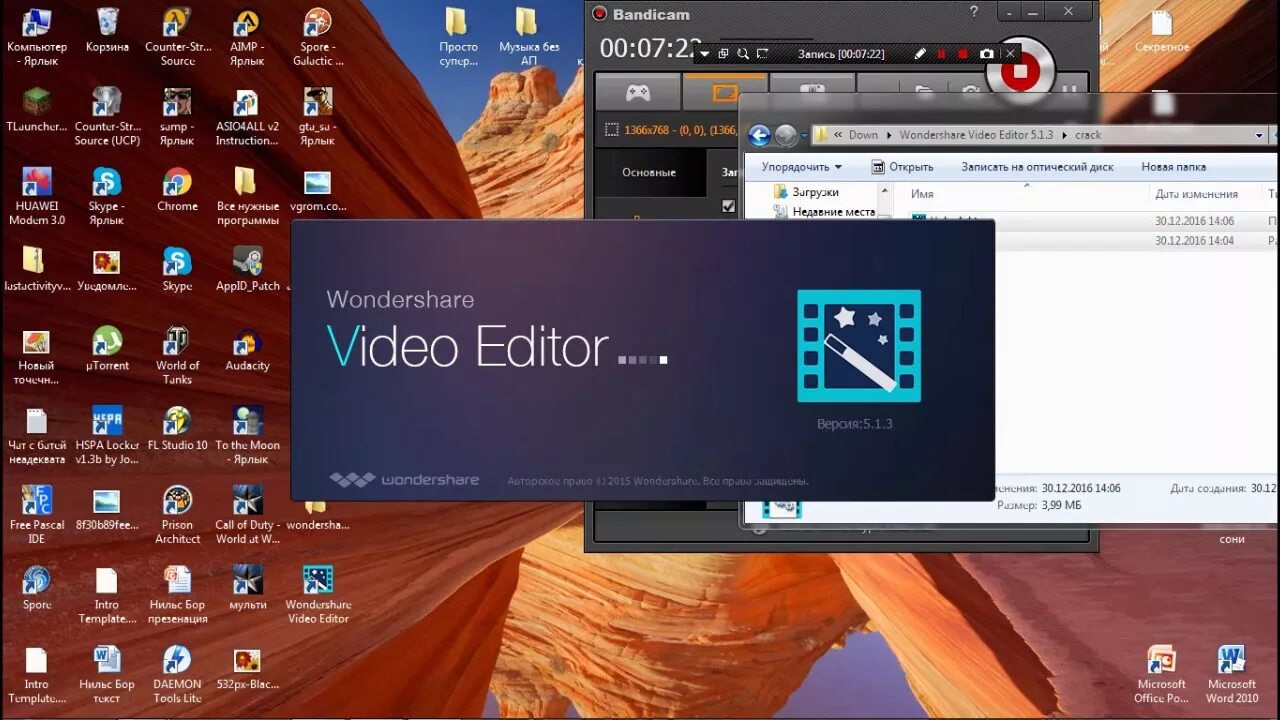Open the AppID_Patch desktop icon
The height and width of the screenshot is (720, 1280).
[247, 269]
